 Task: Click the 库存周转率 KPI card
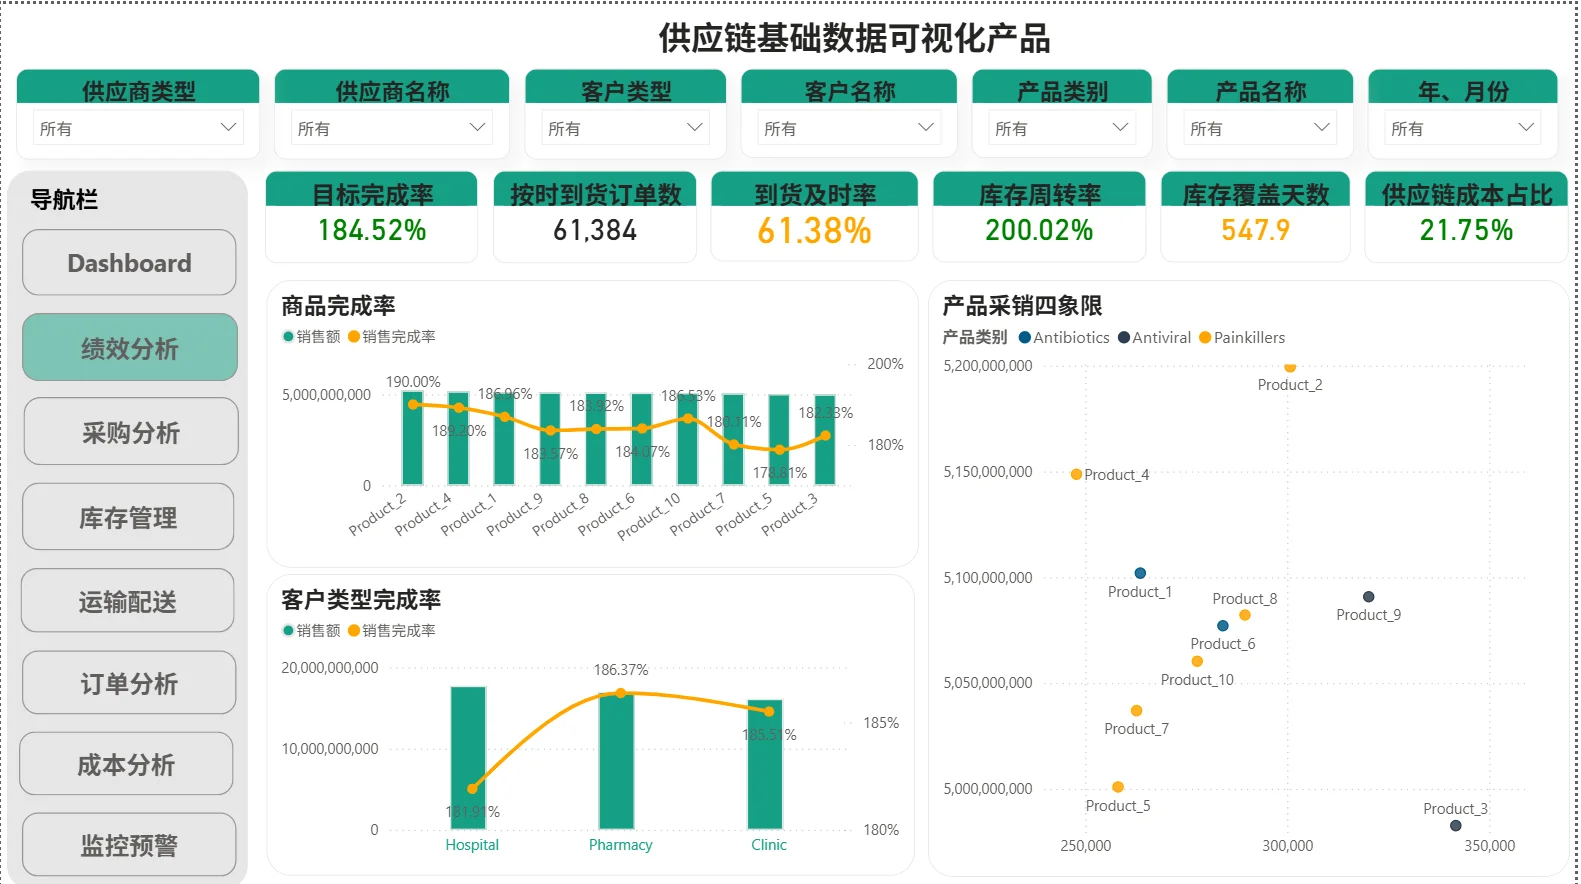point(1039,217)
